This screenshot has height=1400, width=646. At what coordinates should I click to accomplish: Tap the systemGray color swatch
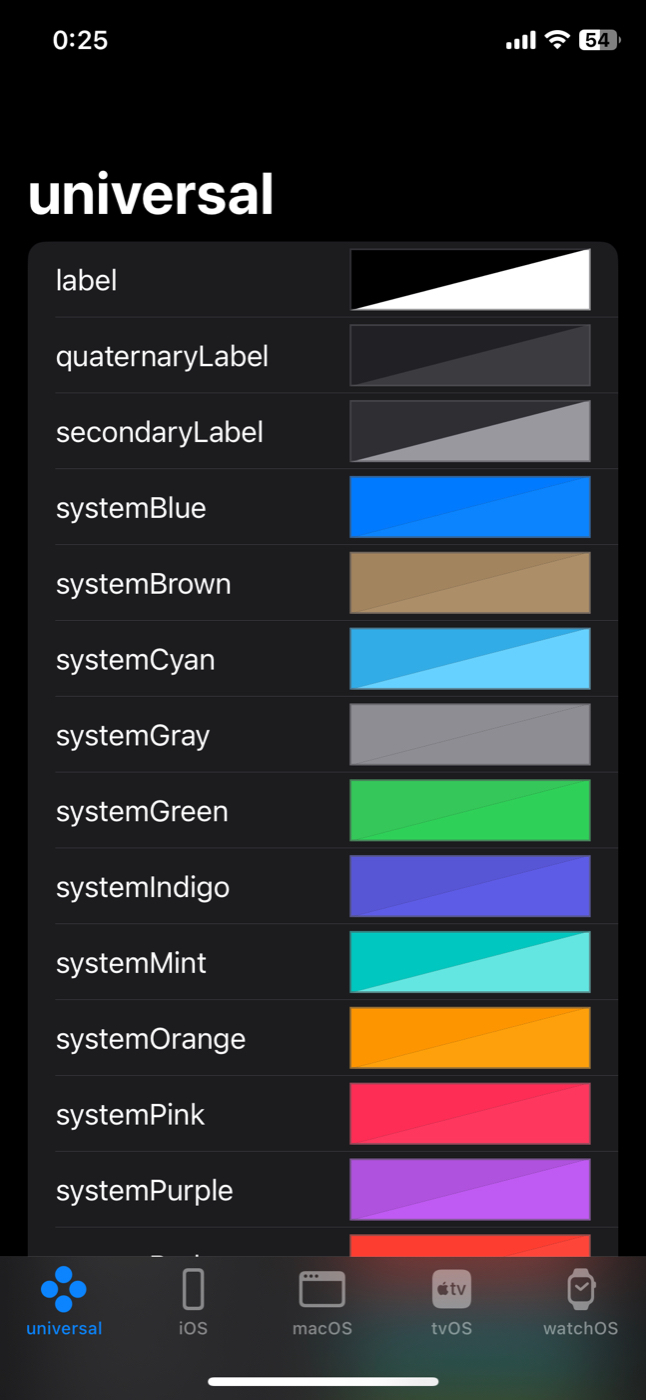click(470, 734)
